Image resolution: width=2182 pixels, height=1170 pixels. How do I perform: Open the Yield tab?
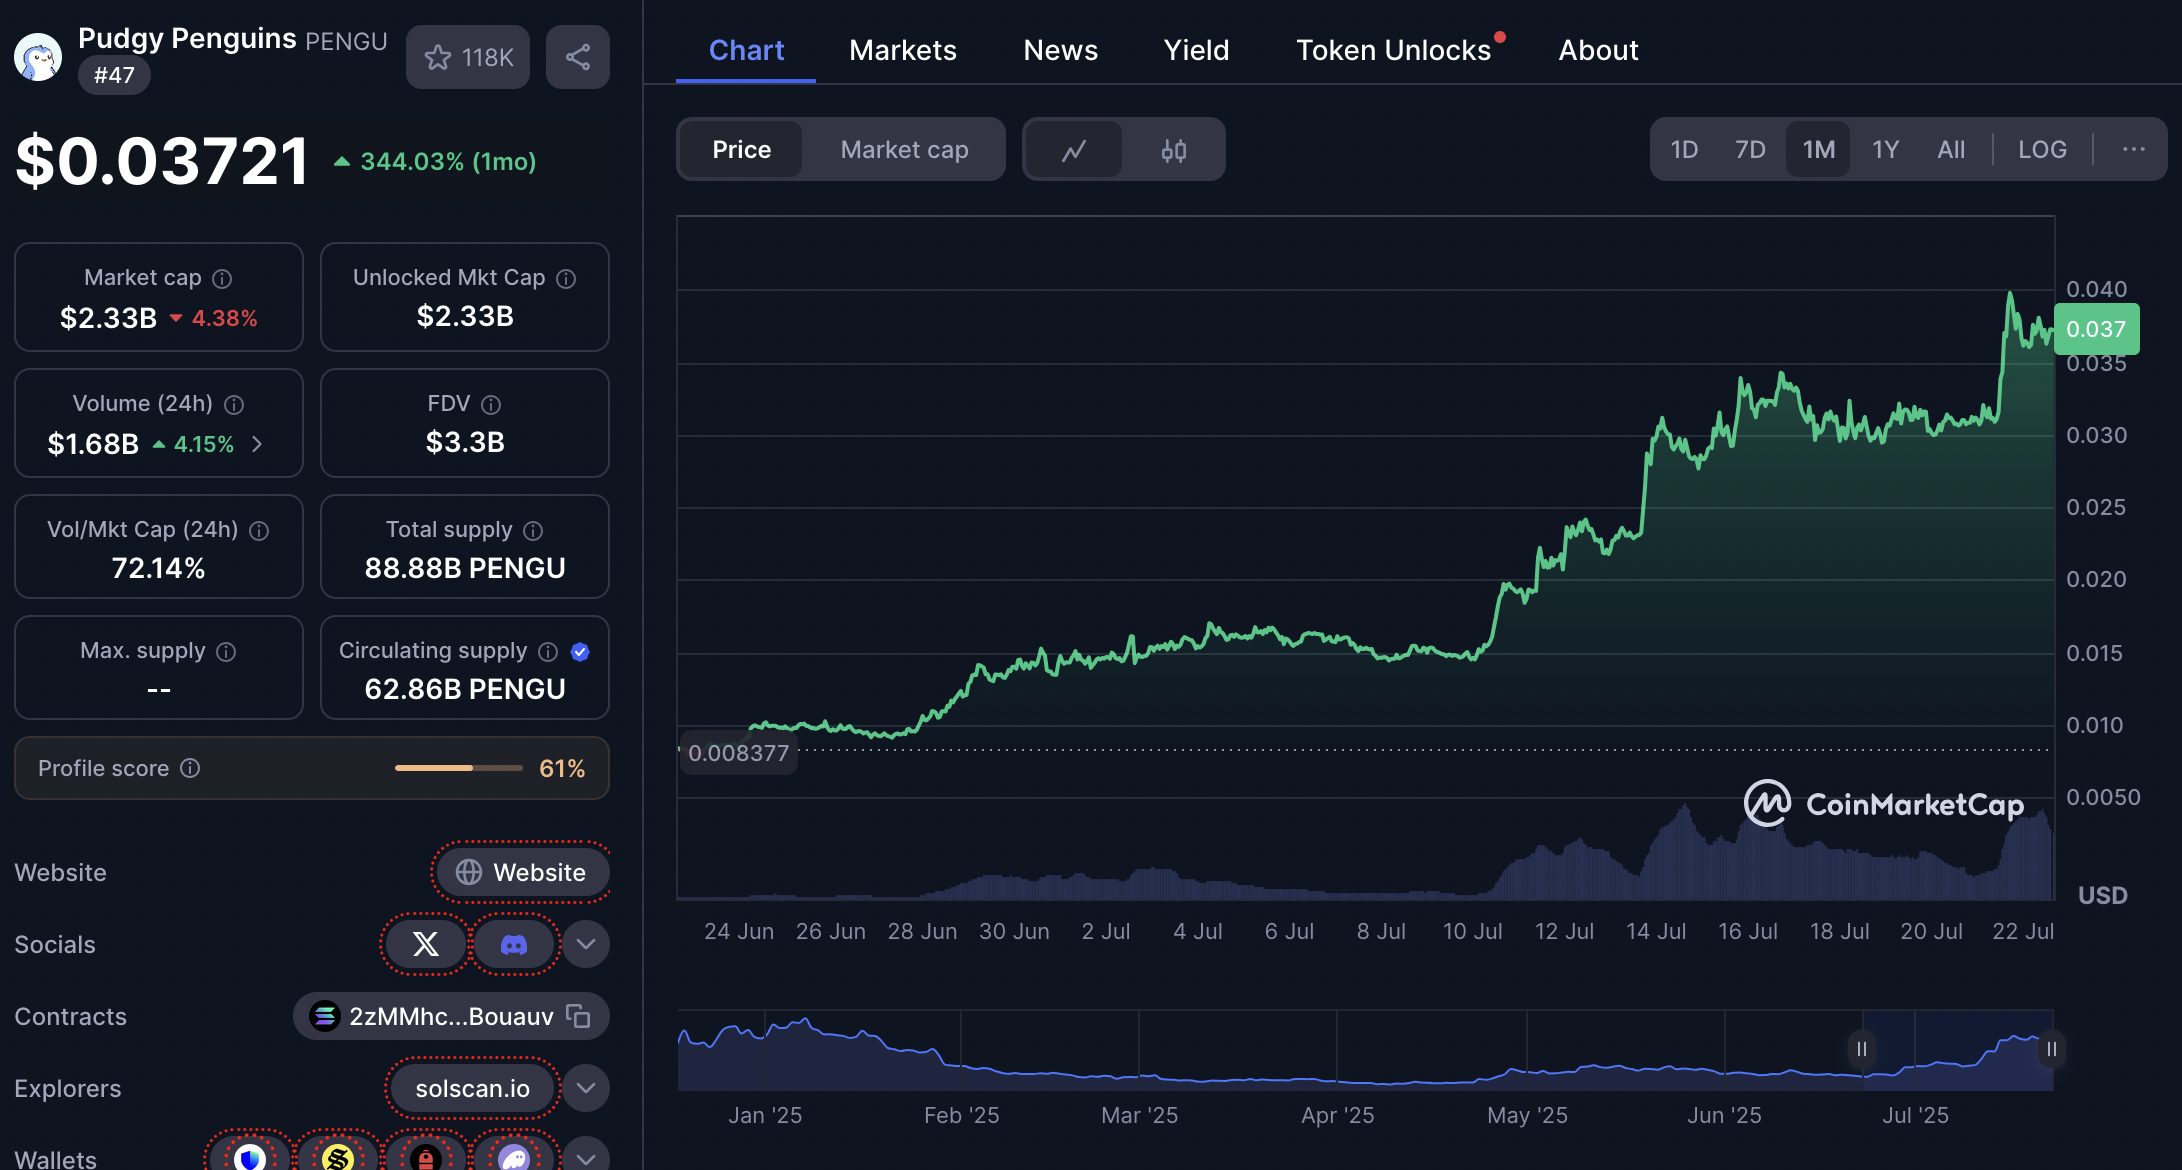(1196, 50)
